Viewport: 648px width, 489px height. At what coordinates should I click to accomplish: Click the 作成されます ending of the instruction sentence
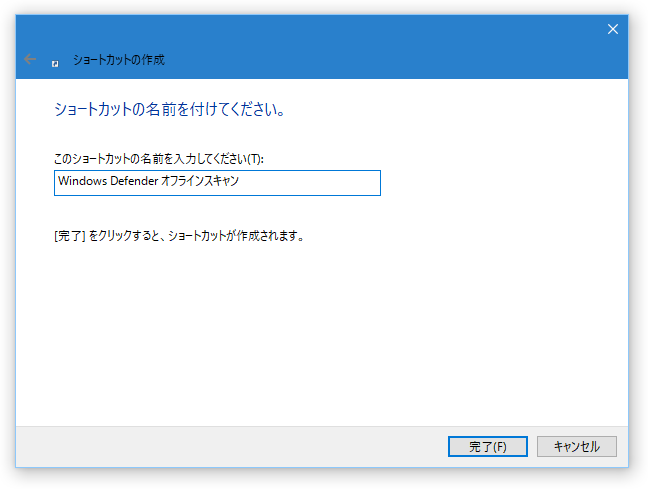[270, 236]
